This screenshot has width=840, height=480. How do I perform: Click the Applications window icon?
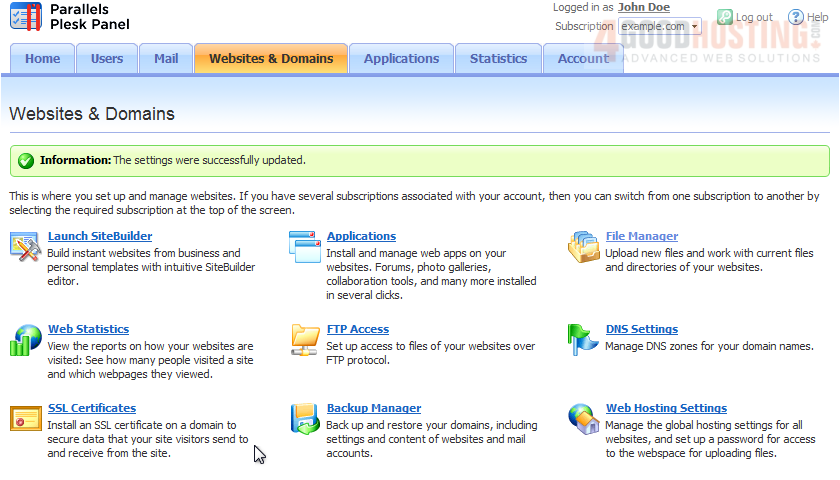tap(304, 246)
